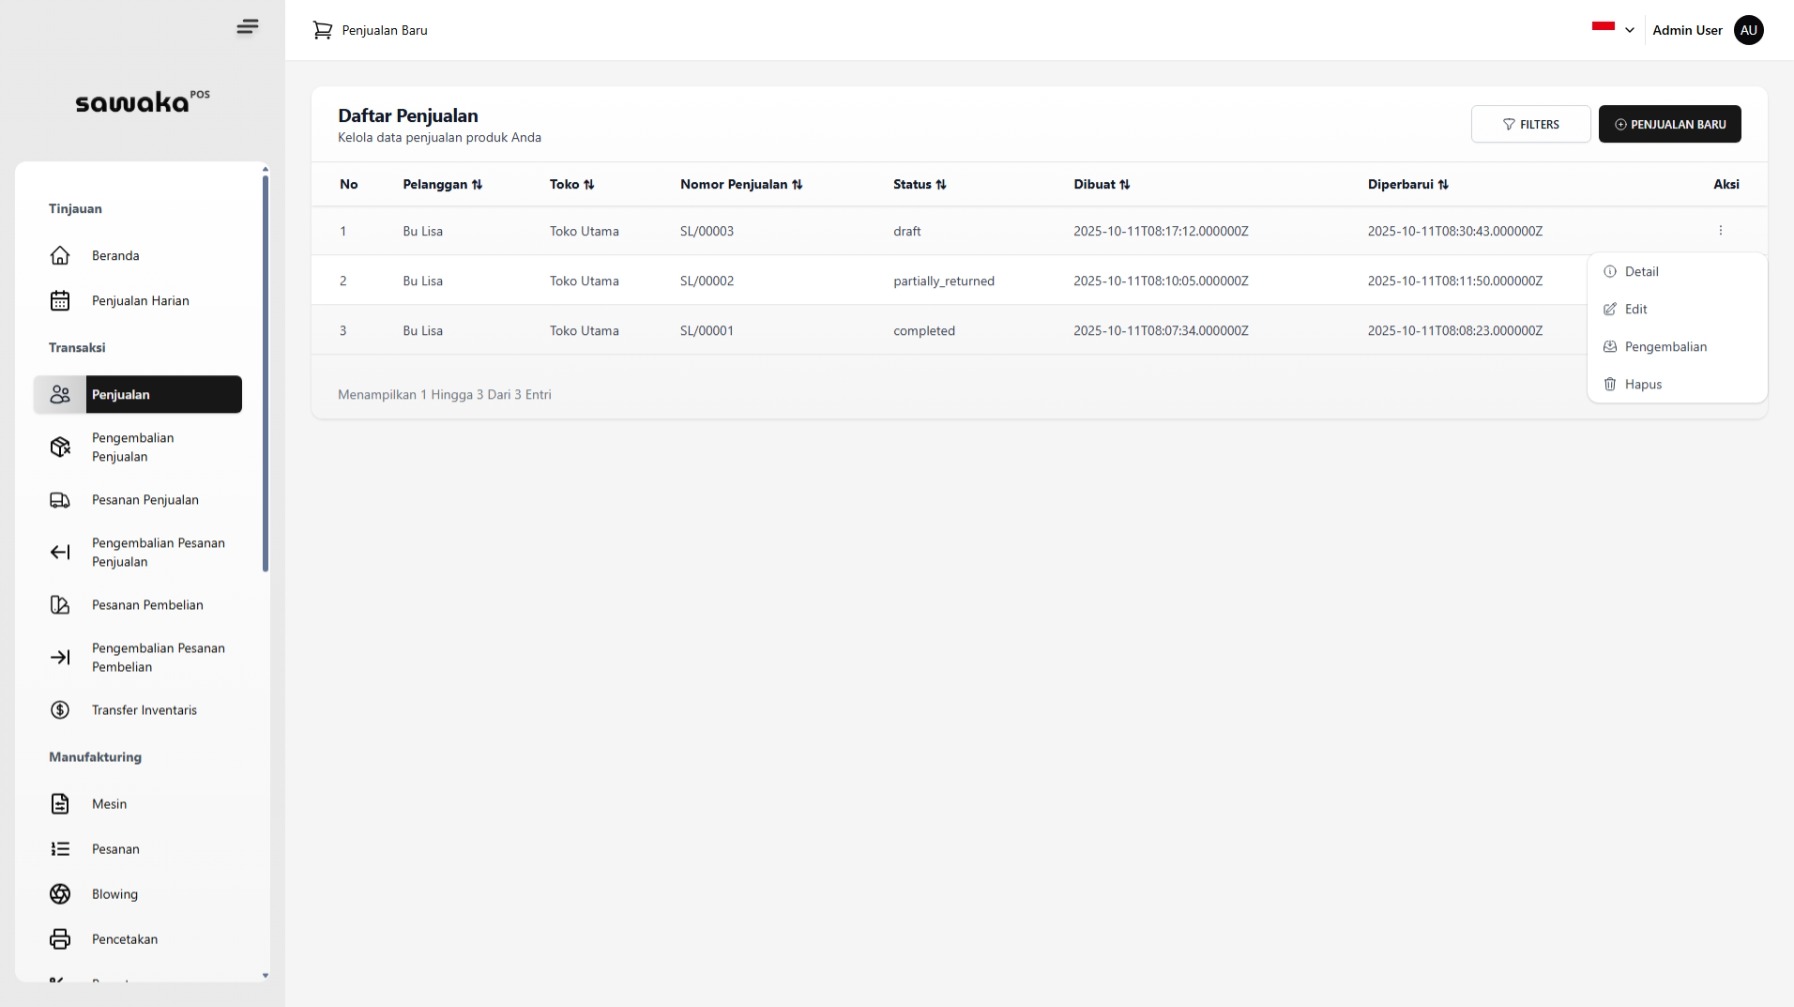Click the FILTERS button
The image size is (1794, 1007).
point(1530,124)
